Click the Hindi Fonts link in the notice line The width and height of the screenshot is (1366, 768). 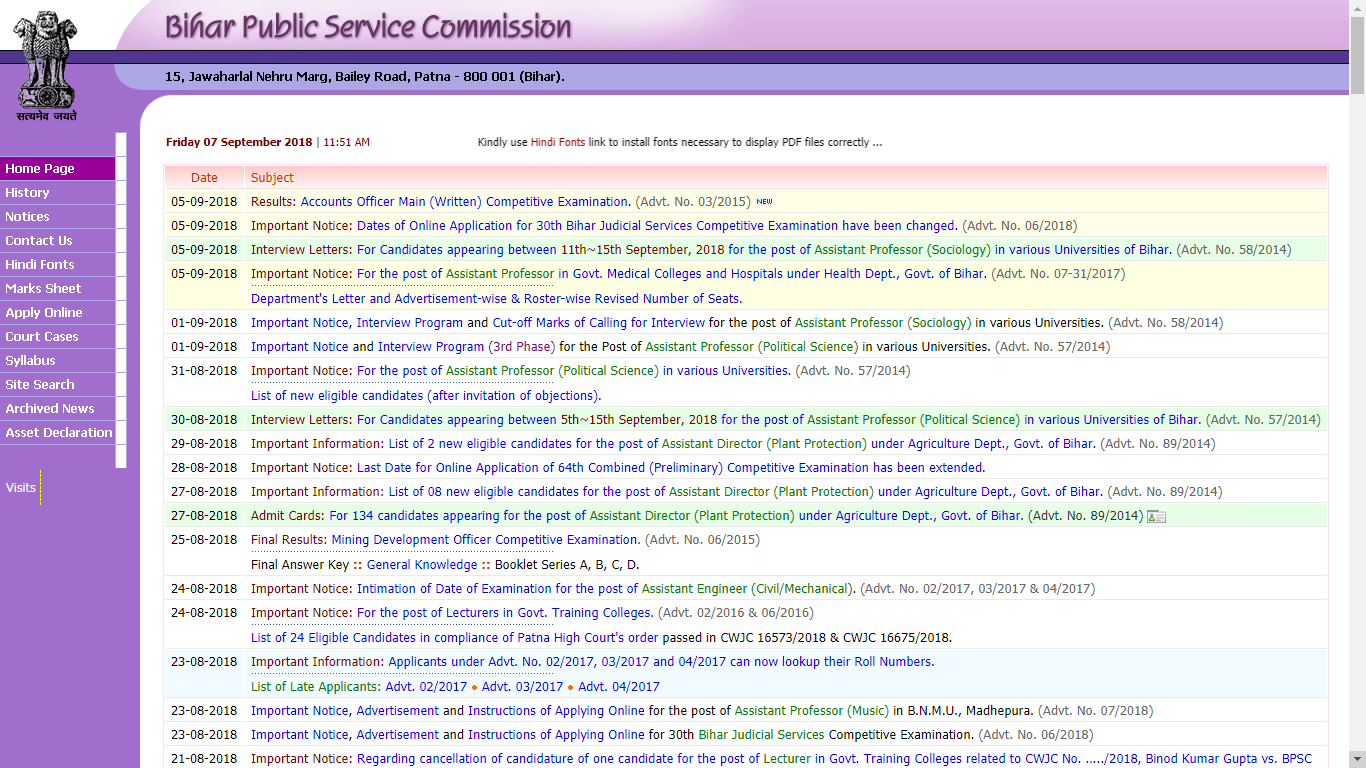[558, 142]
